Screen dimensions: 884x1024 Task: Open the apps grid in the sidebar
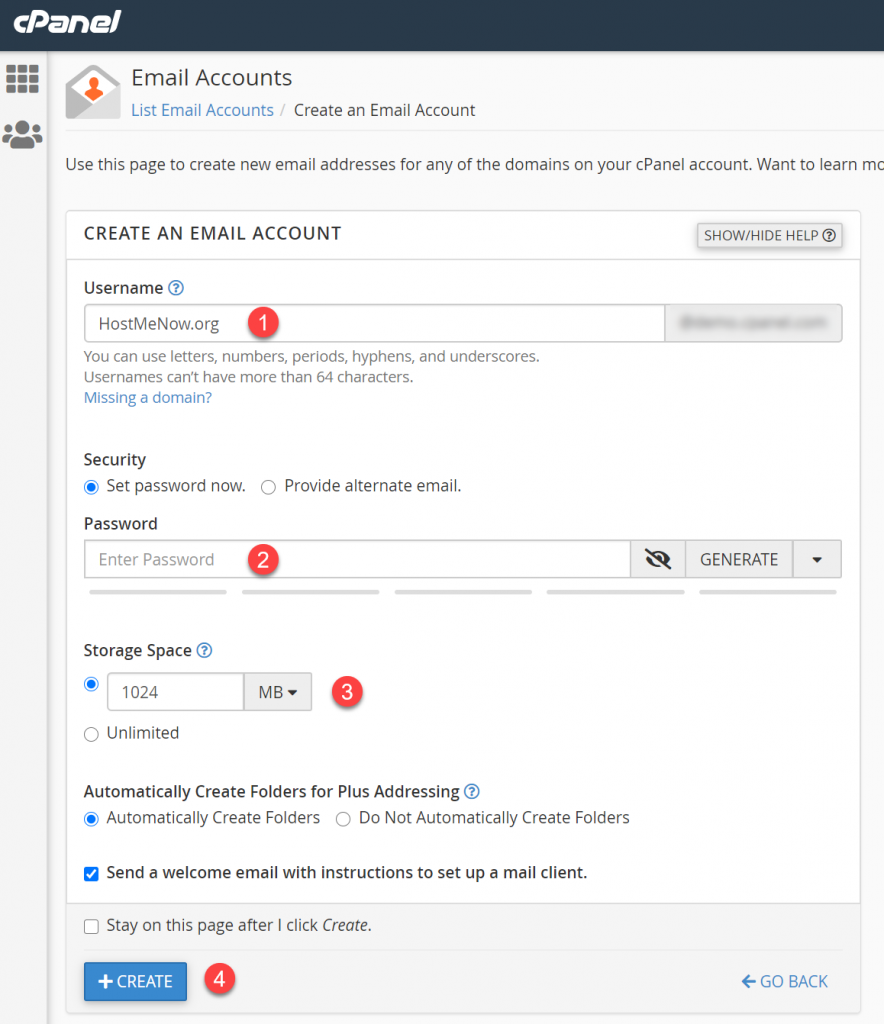coord(22,78)
